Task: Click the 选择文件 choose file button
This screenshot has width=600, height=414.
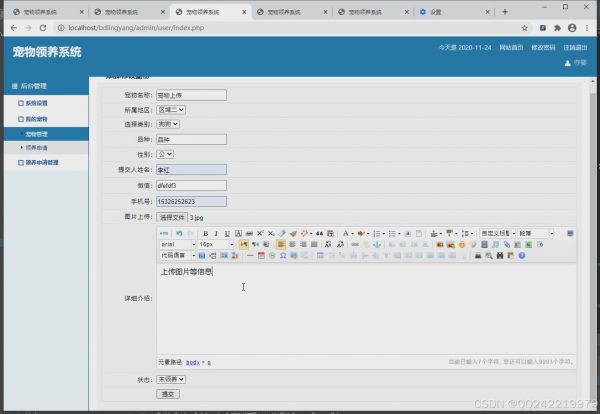Action: pyautogui.click(x=172, y=216)
